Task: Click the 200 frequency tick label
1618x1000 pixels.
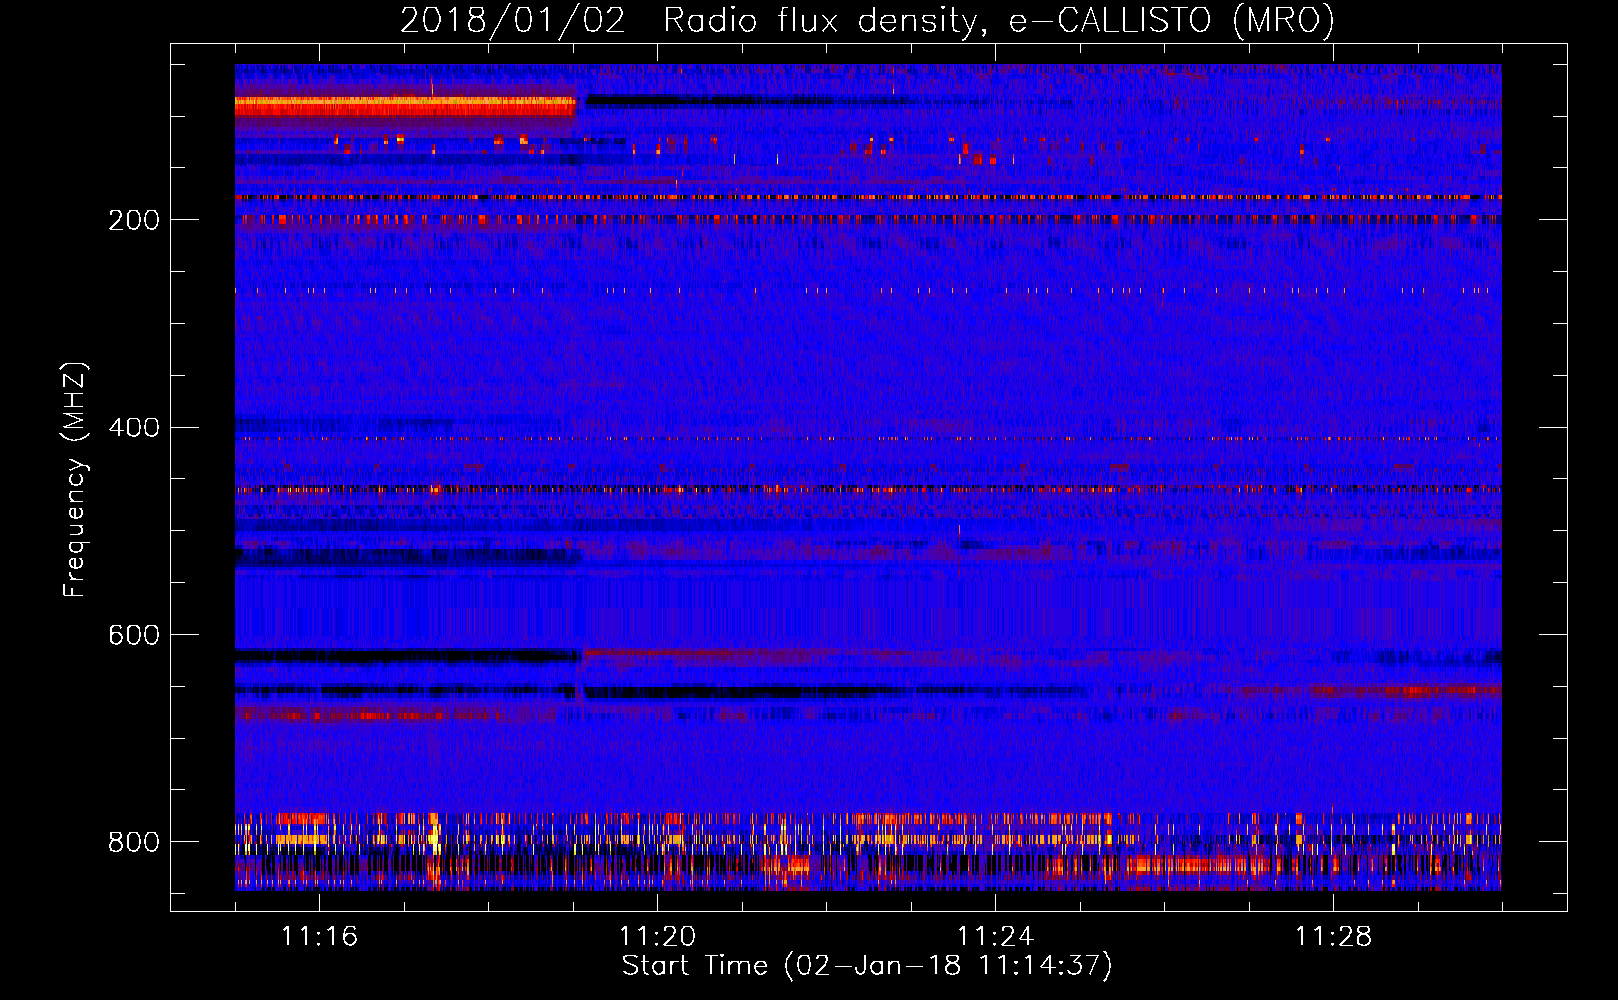Action: click(134, 220)
